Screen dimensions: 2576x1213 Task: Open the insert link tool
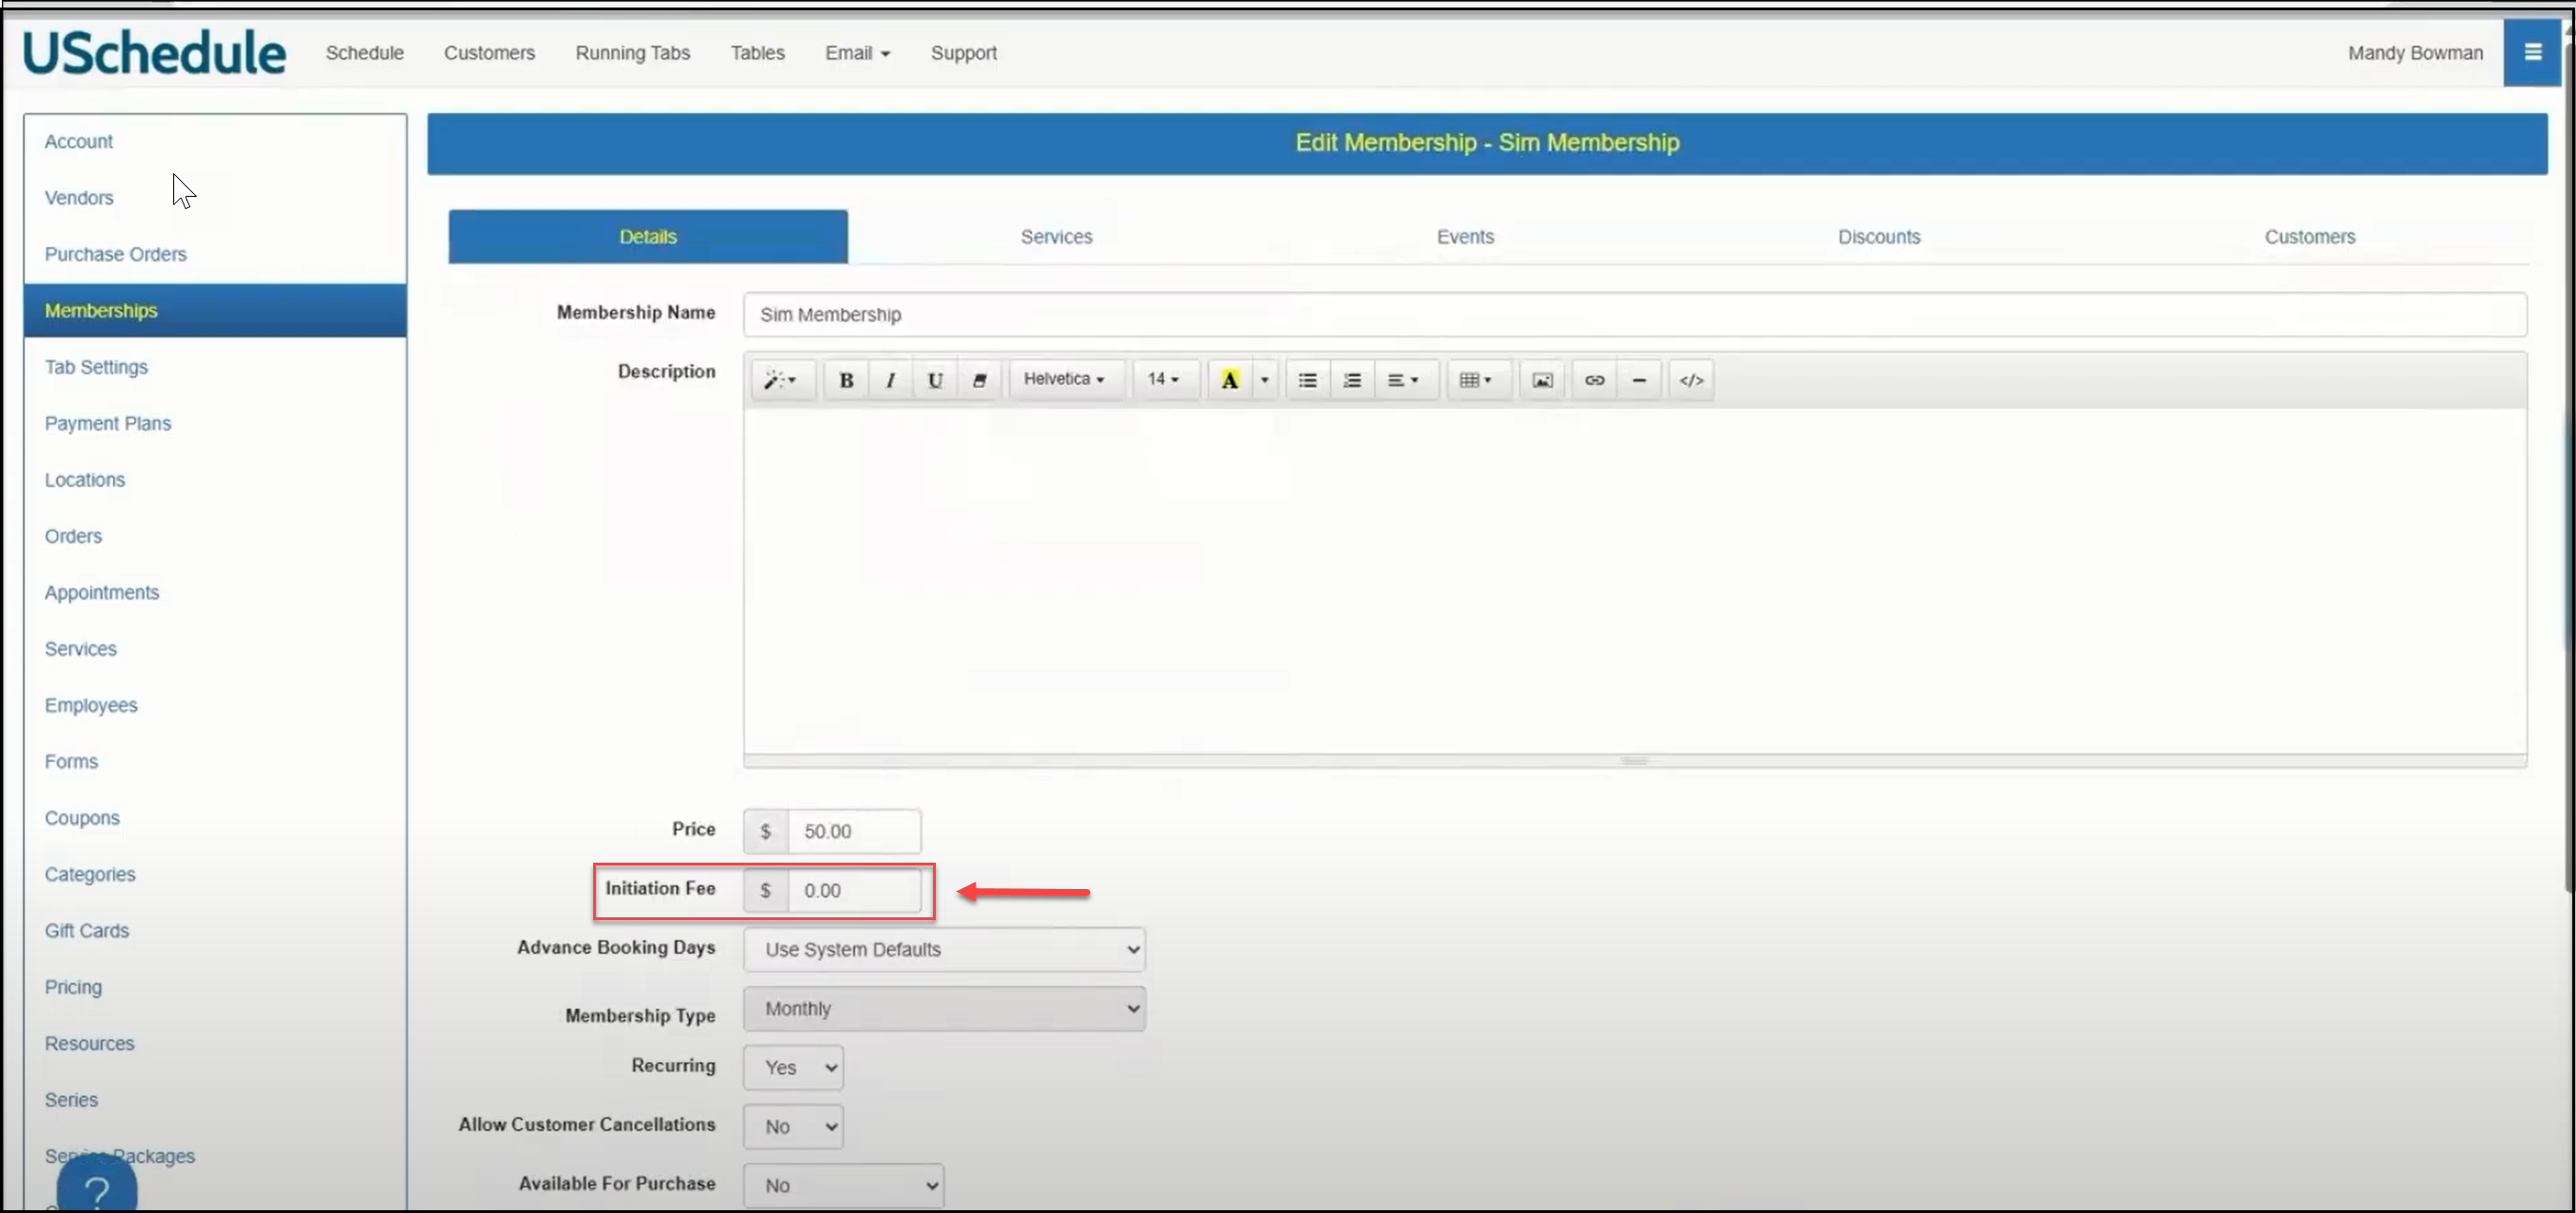pos(1594,380)
